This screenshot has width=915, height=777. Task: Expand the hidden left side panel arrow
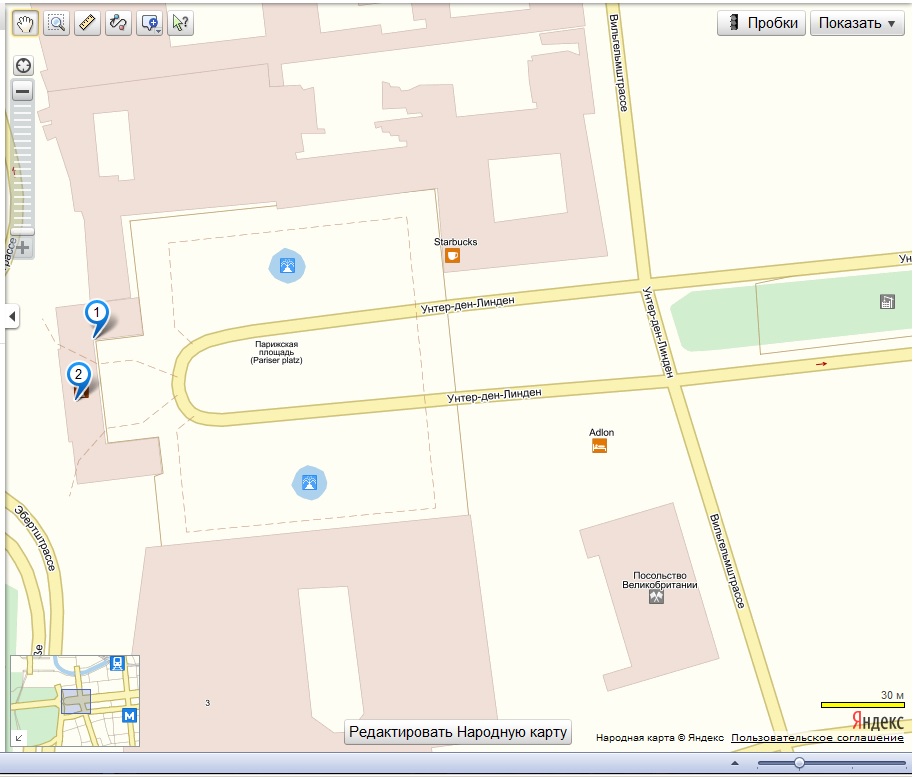(x=11, y=317)
